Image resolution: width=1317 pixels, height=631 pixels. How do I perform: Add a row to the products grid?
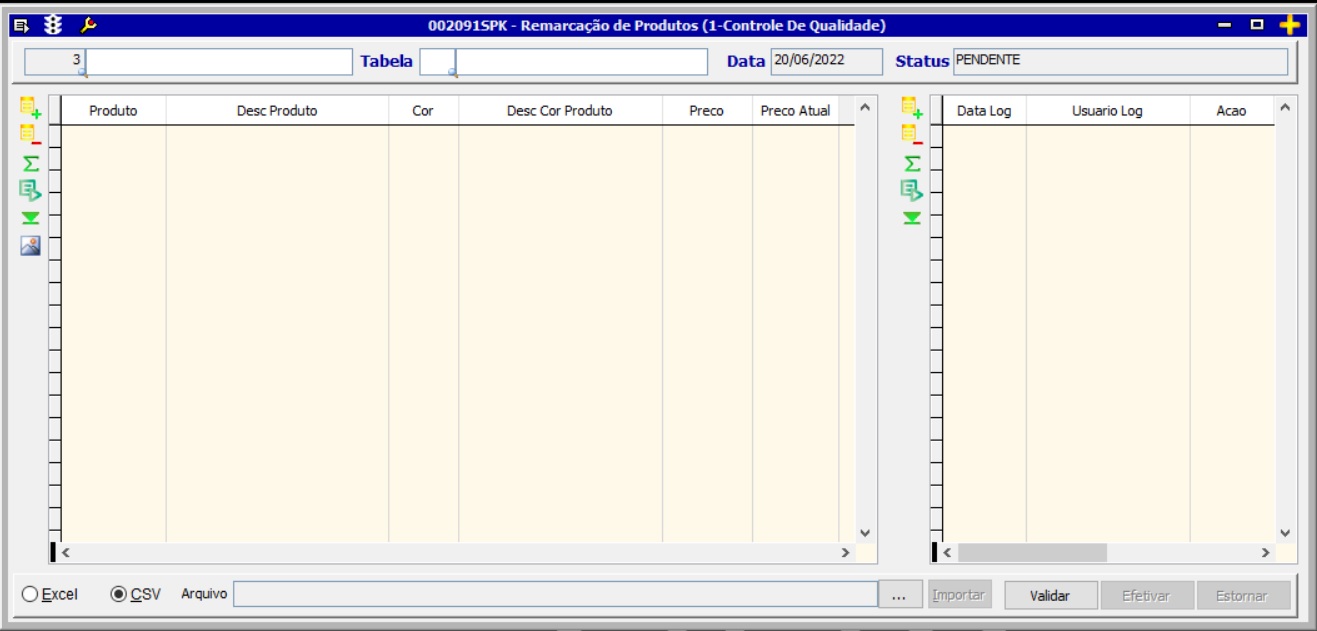point(30,107)
